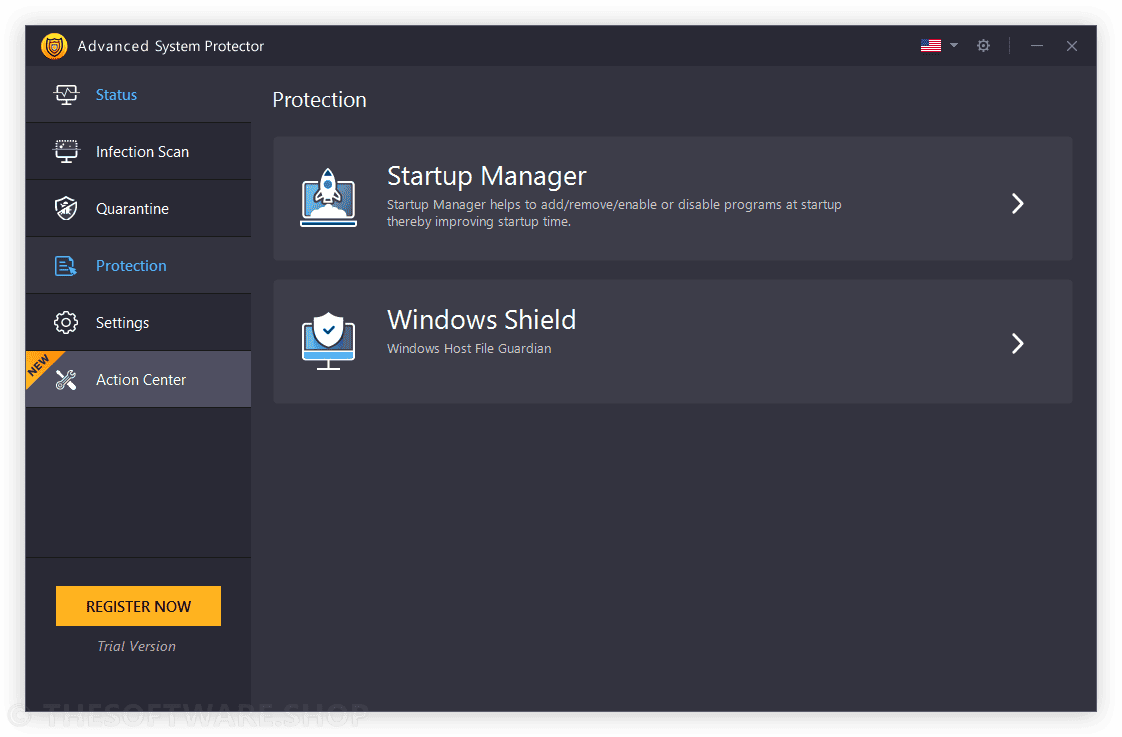Image resolution: width=1122 pixels, height=737 pixels.
Task: Click the REGISTER NOW button
Action: pos(138,606)
